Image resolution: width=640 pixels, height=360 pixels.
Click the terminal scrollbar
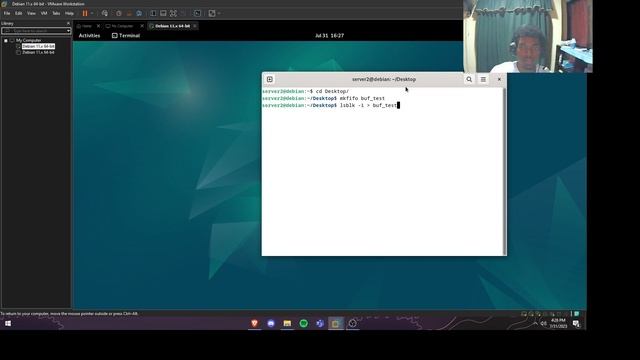coord(504,171)
